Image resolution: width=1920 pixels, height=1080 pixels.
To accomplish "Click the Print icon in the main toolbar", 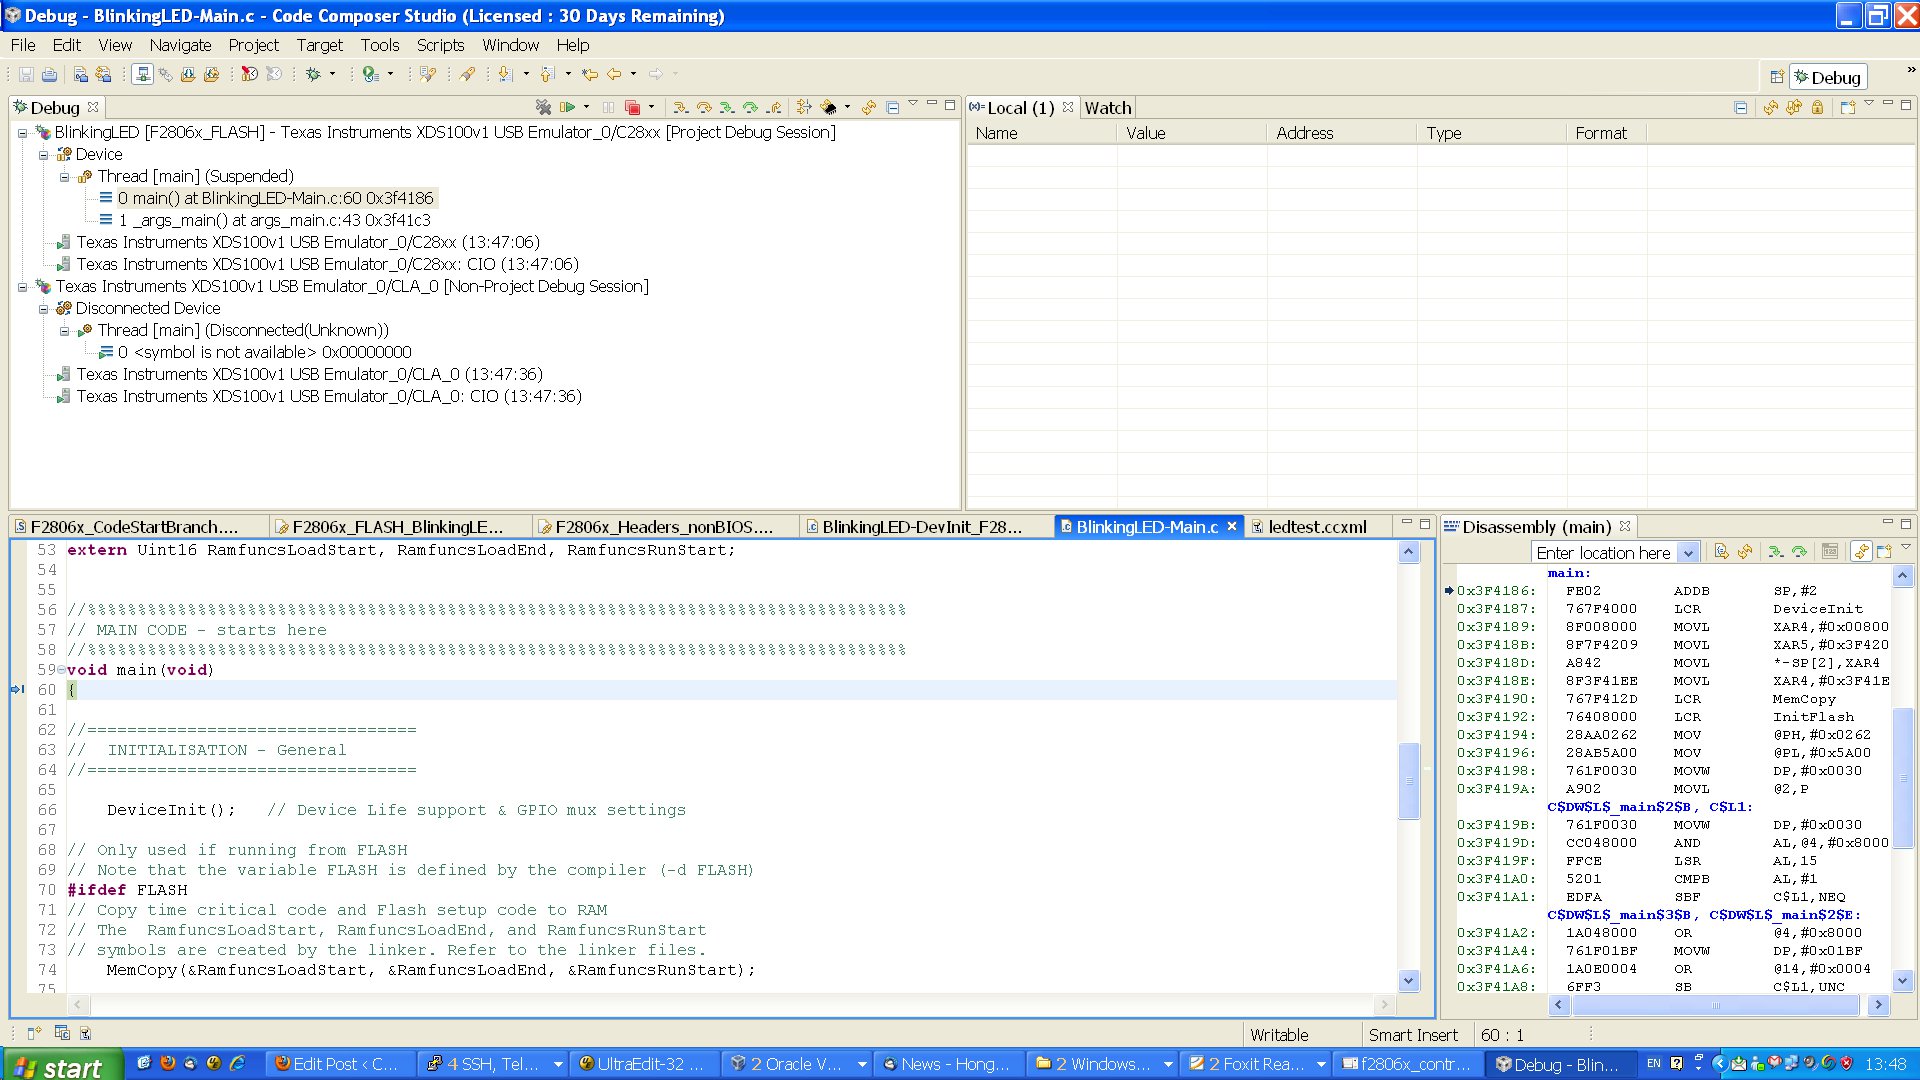I will tap(49, 74).
